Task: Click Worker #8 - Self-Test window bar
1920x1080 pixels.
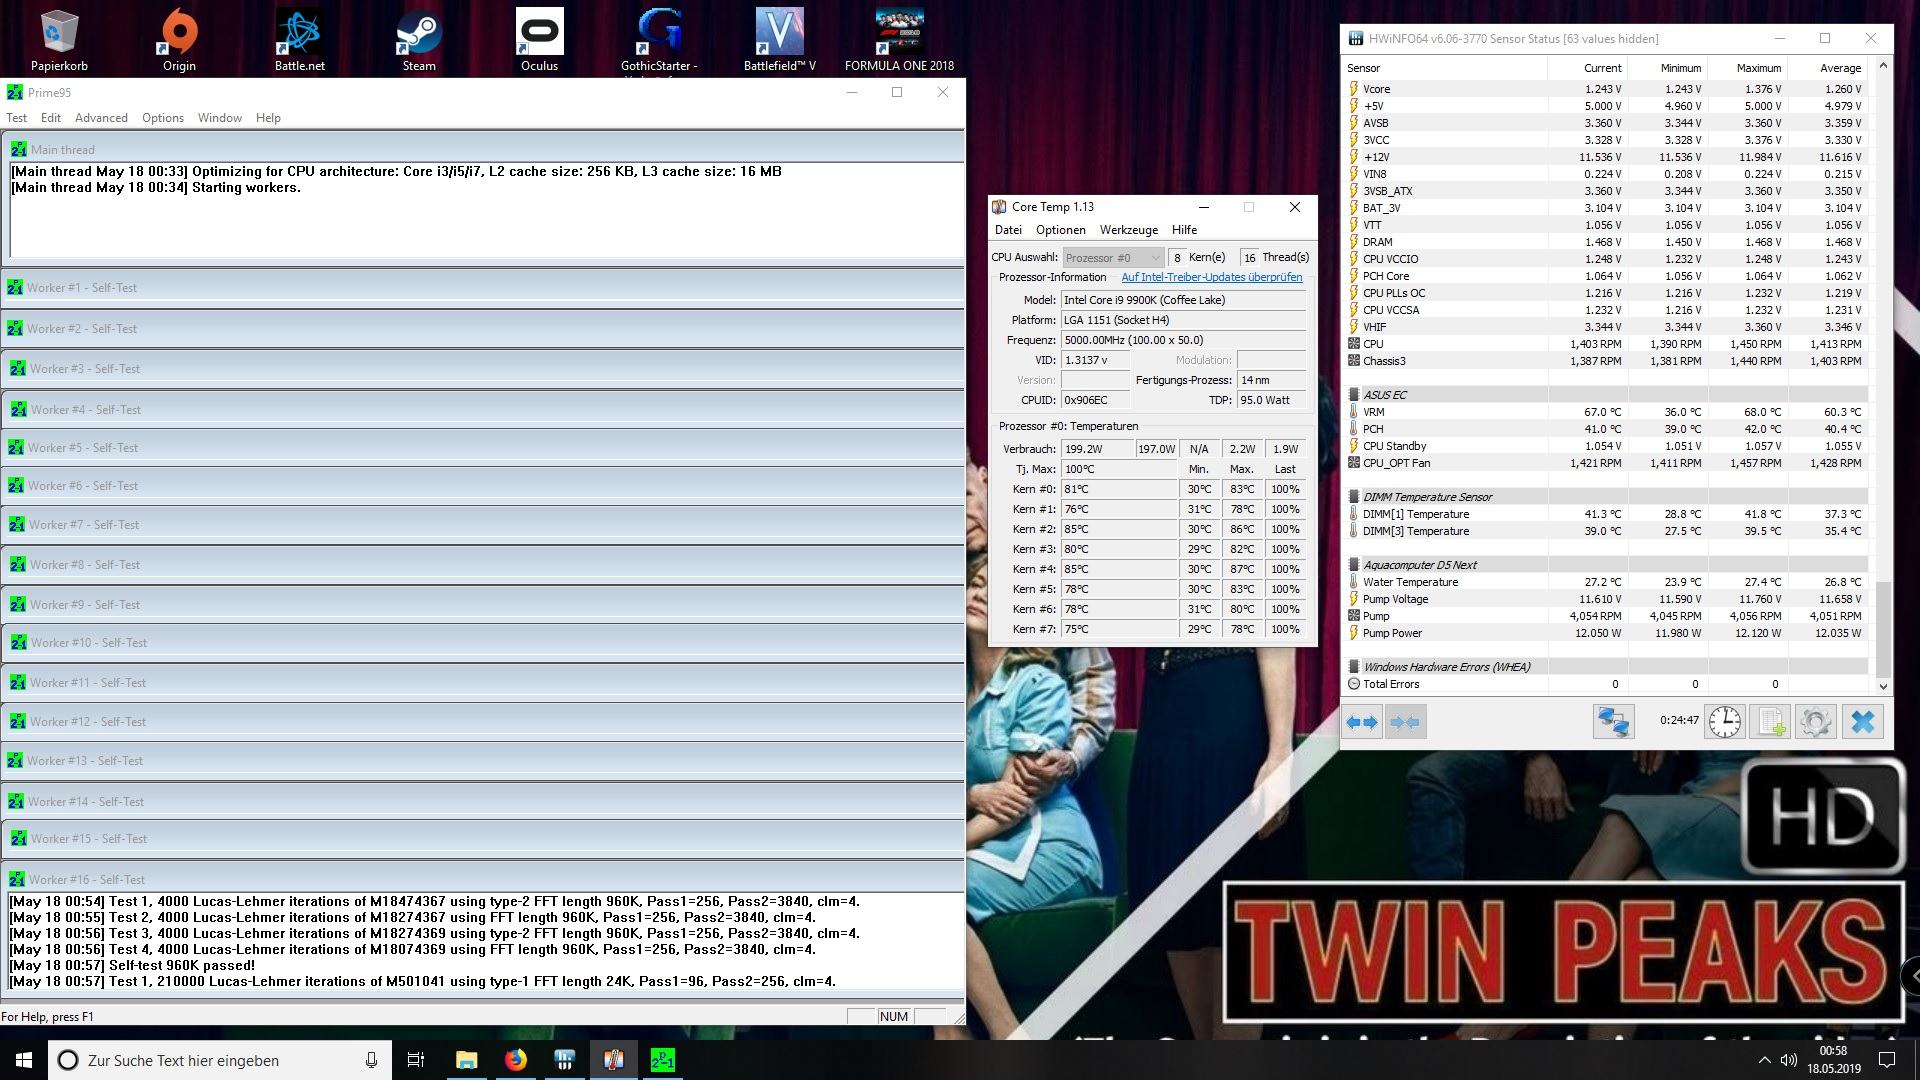Action: pyautogui.click(x=482, y=564)
